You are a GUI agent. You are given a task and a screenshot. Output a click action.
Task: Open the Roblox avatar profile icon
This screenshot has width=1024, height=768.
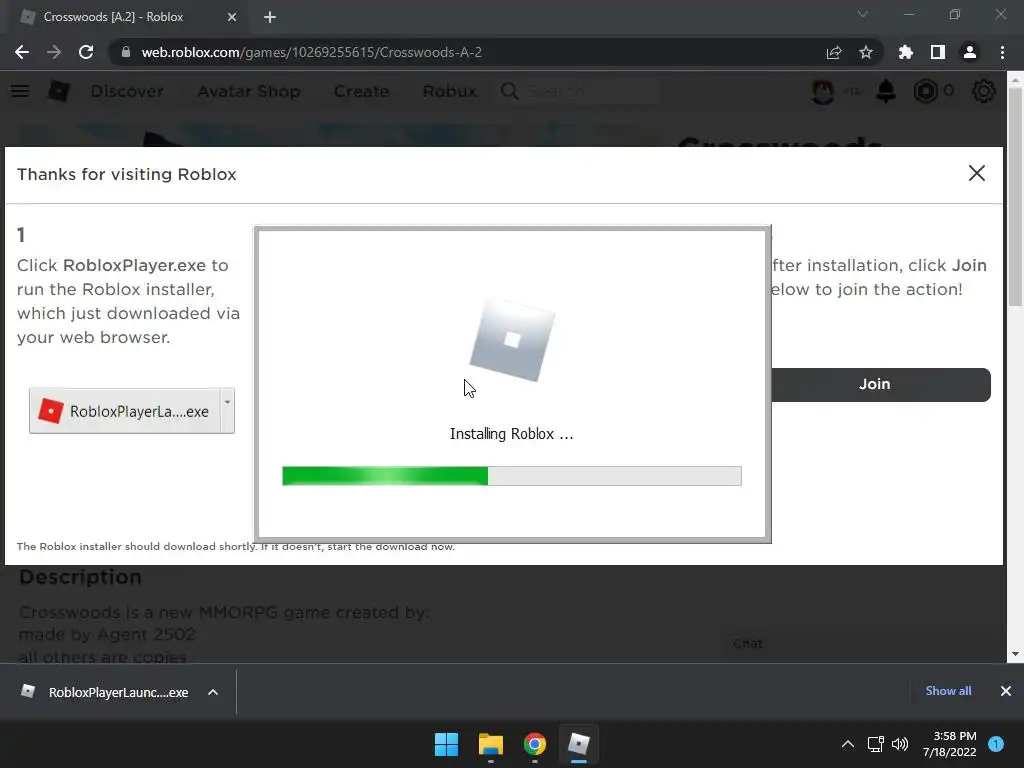[x=823, y=91]
